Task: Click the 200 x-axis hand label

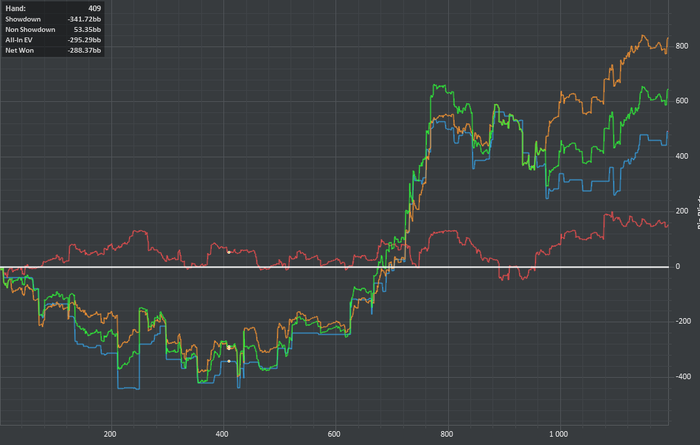Action: (x=110, y=434)
